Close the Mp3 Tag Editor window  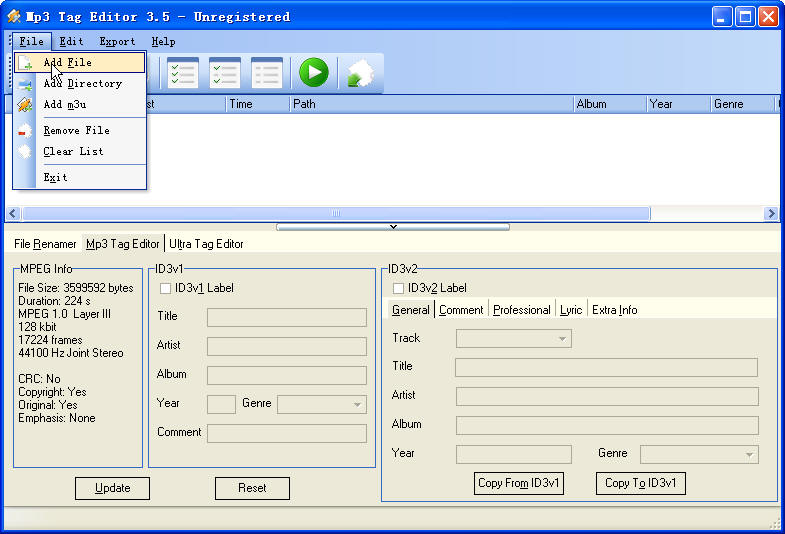pos(768,17)
